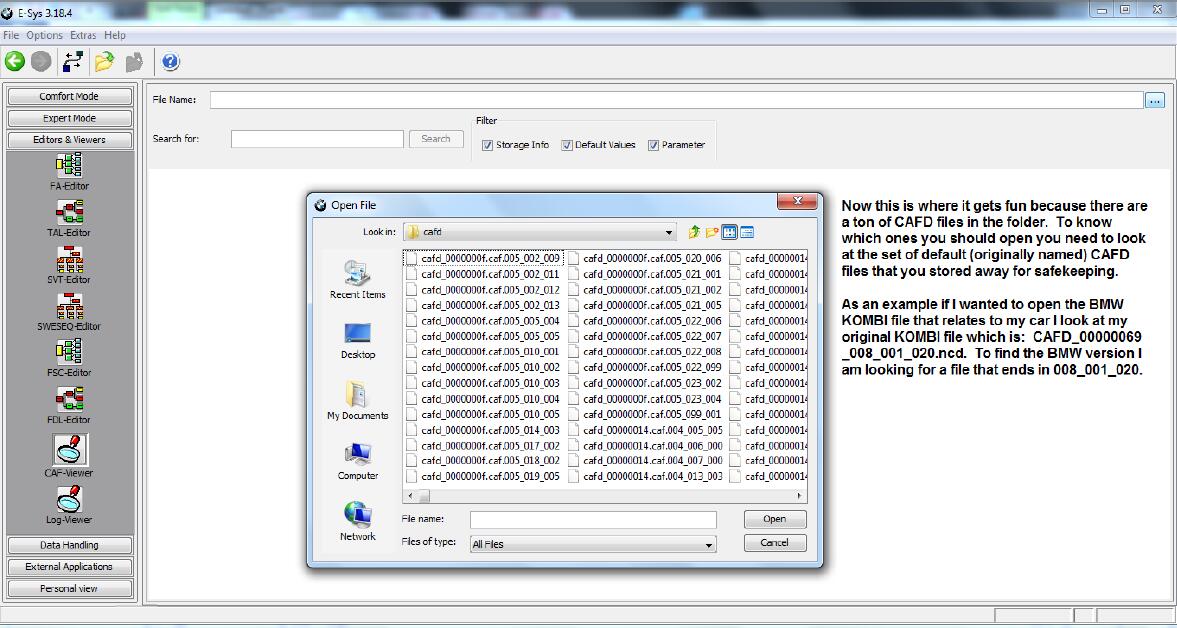Select Network in dialog sidebar
The image size is (1177, 628).
(357, 522)
